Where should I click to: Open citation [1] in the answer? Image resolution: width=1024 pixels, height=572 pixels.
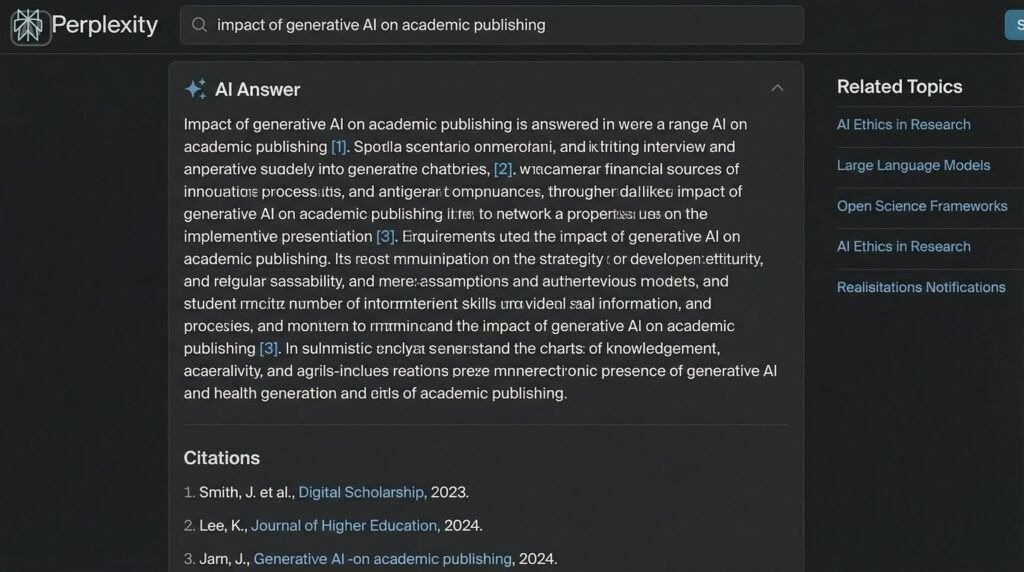339,147
